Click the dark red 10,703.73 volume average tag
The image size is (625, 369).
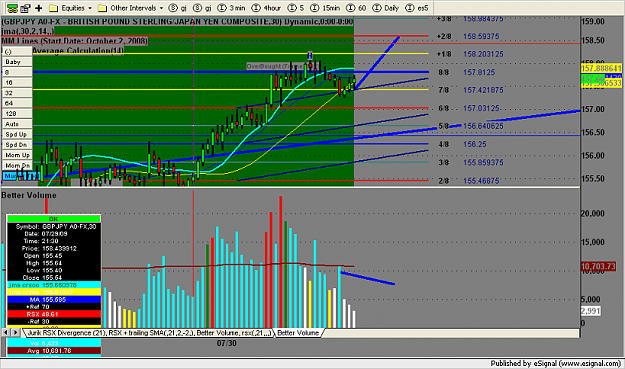pos(598,267)
